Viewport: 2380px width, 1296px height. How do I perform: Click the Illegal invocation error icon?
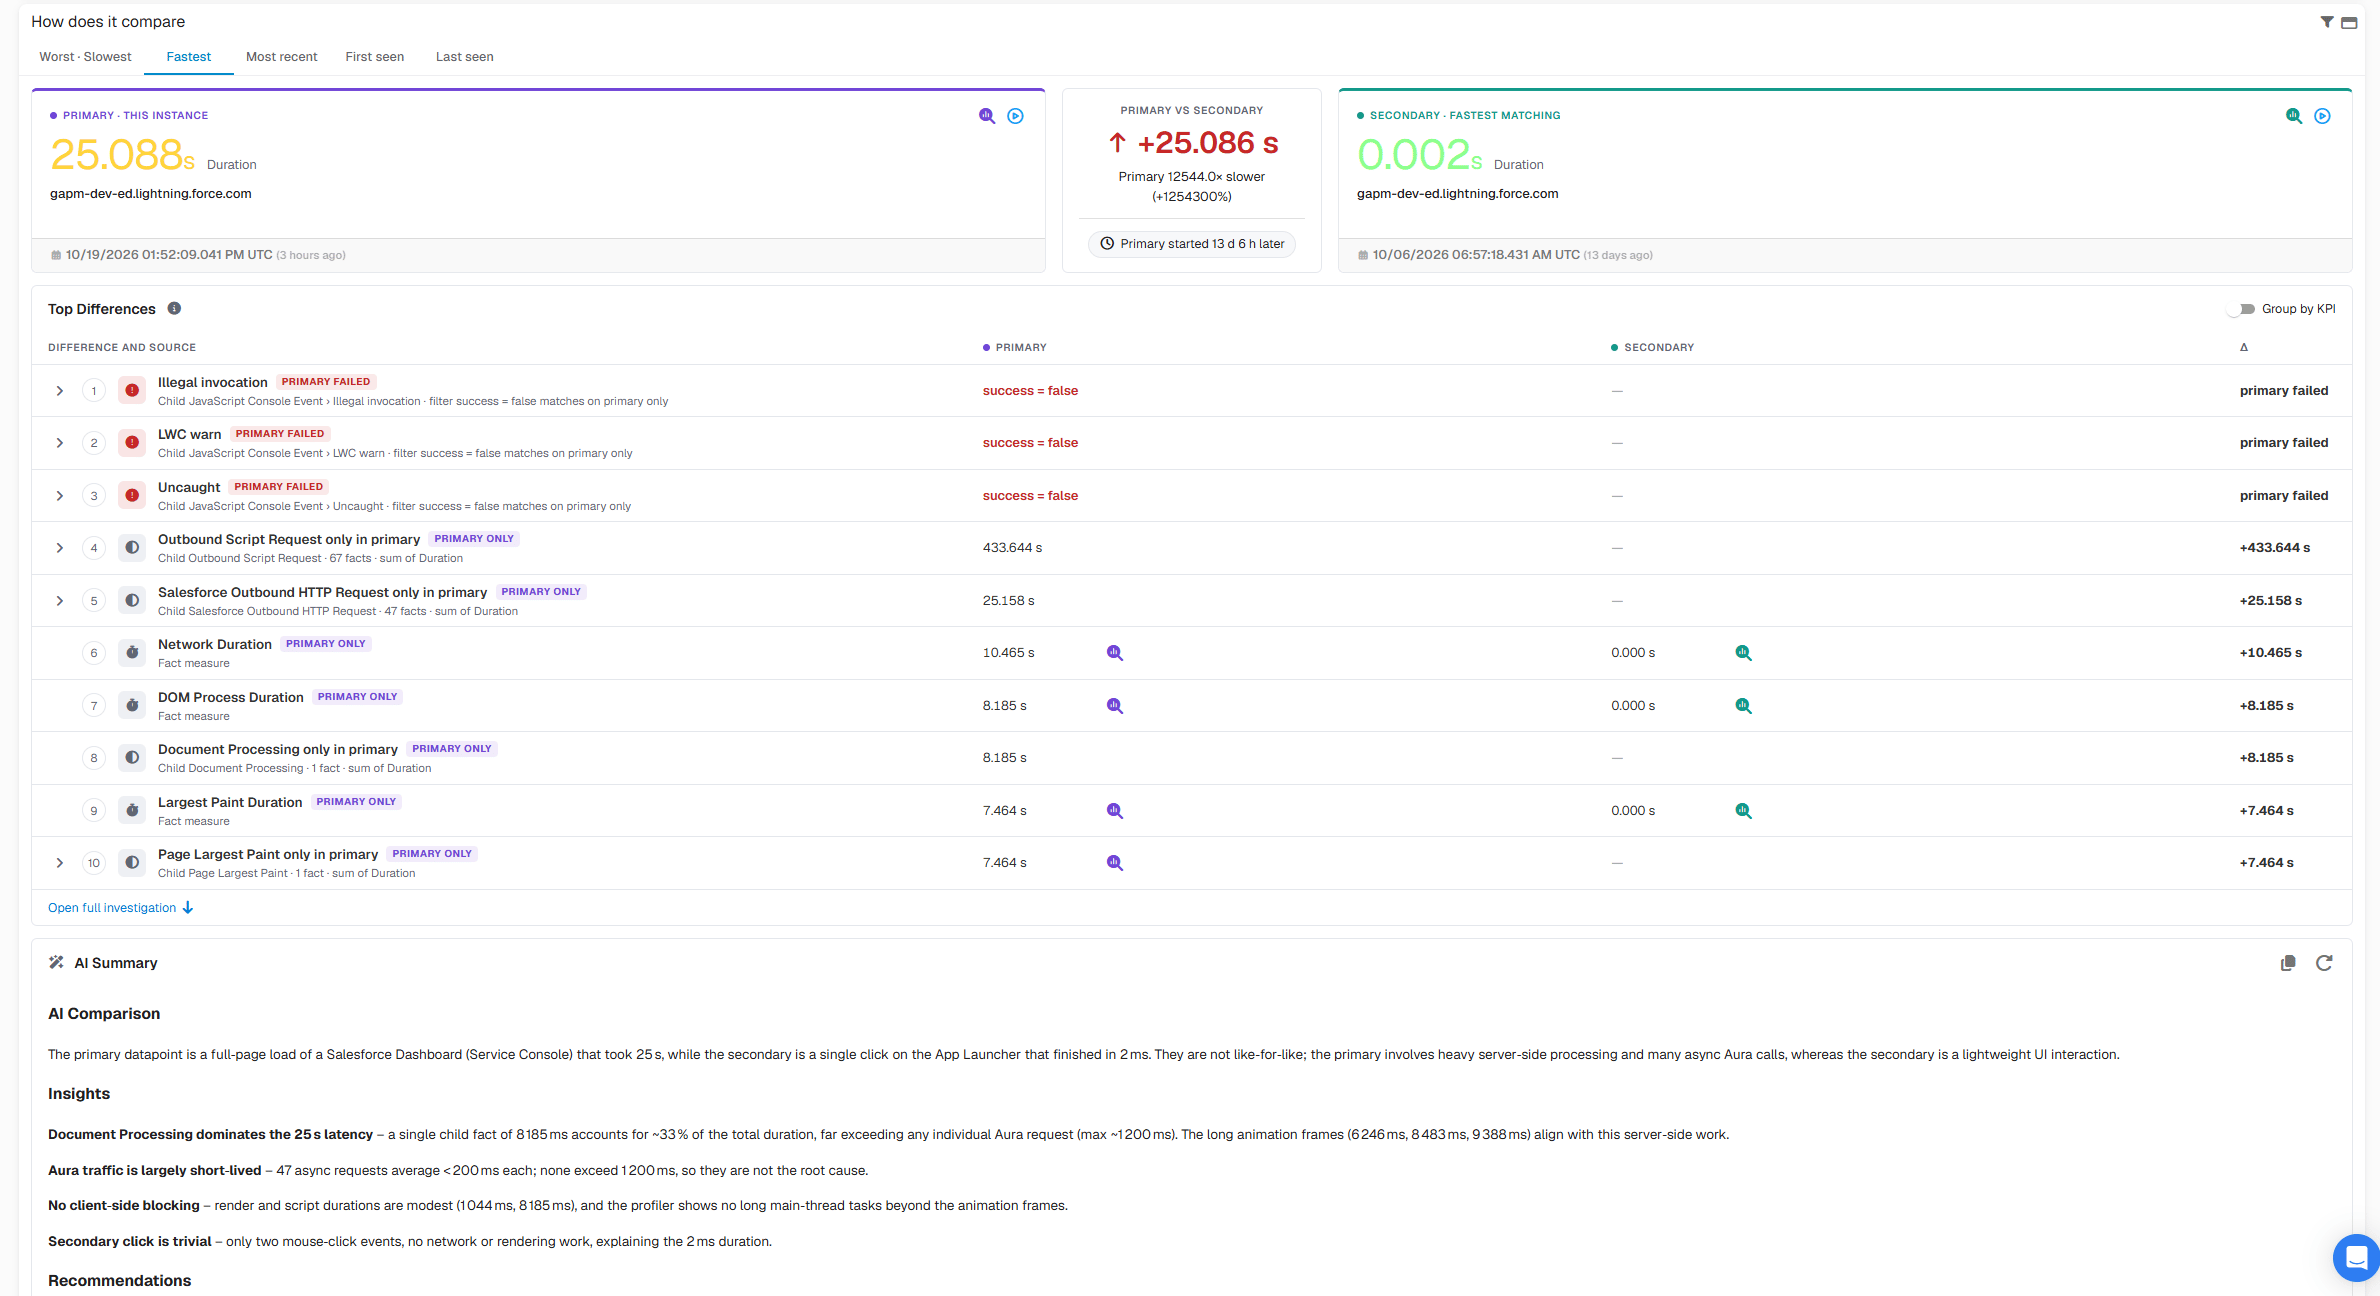click(132, 391)
